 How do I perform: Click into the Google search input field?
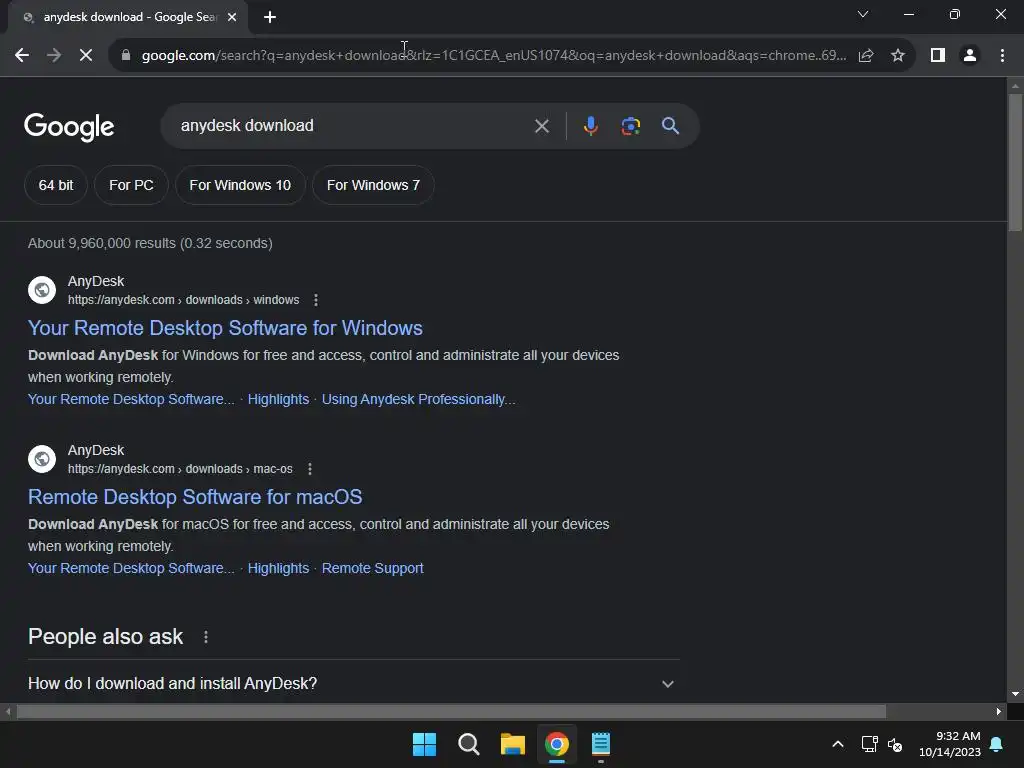(353, 126)
